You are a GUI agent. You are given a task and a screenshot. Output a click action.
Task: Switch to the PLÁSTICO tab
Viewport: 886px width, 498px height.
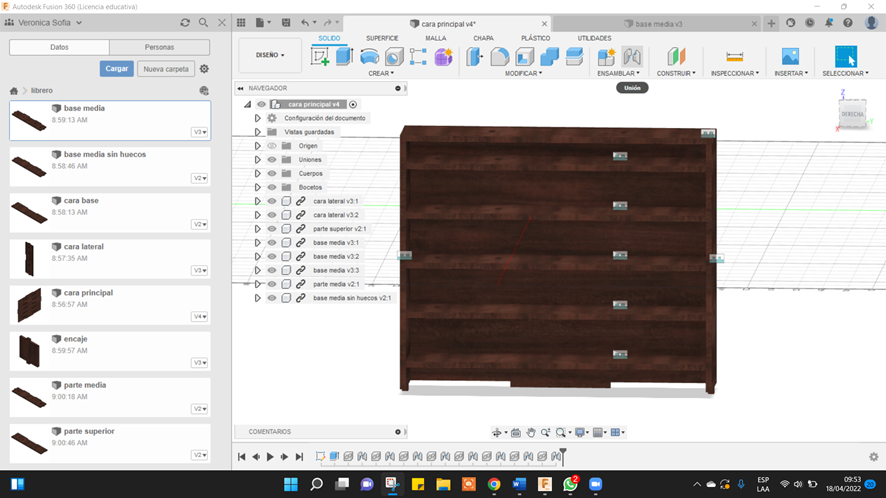tap(536, 38)
